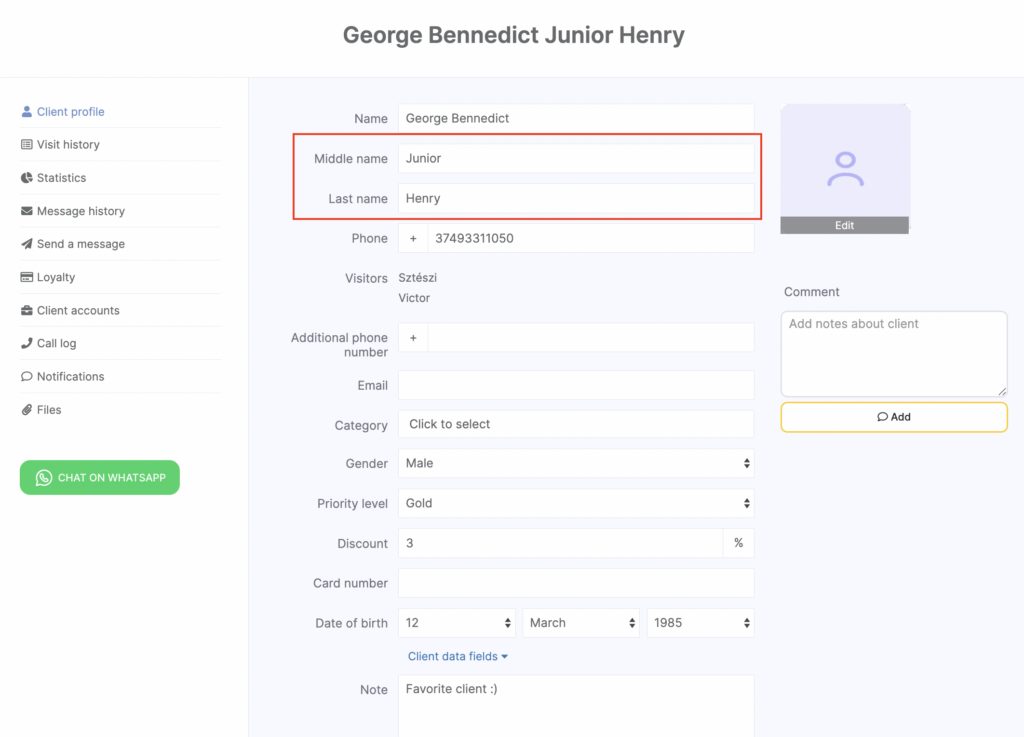Click the Client profile person icon
1024x737 pixels.
tap(27, 112)
